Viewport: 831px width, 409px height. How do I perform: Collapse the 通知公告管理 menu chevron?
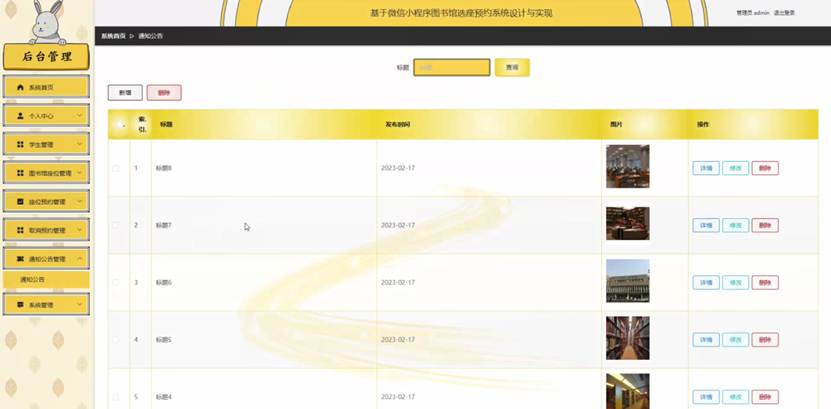coord(79,258)
